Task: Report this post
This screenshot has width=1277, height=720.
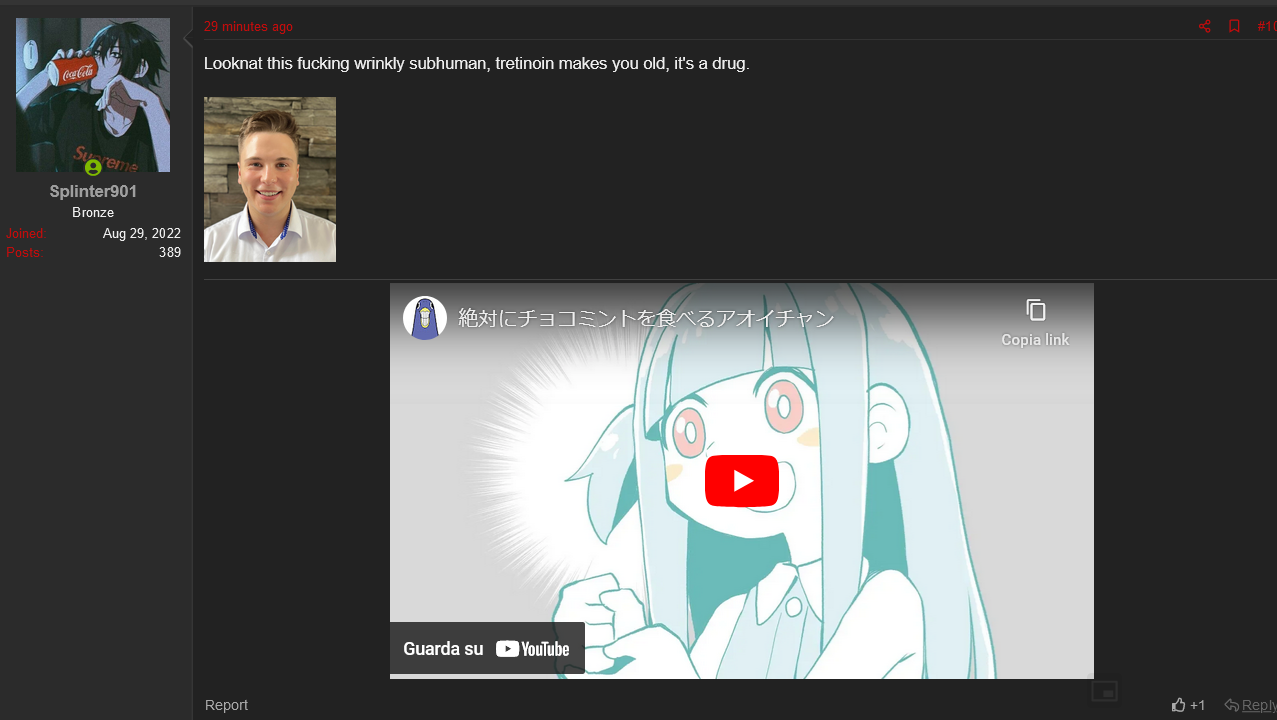Action: (x=226, y=705)
